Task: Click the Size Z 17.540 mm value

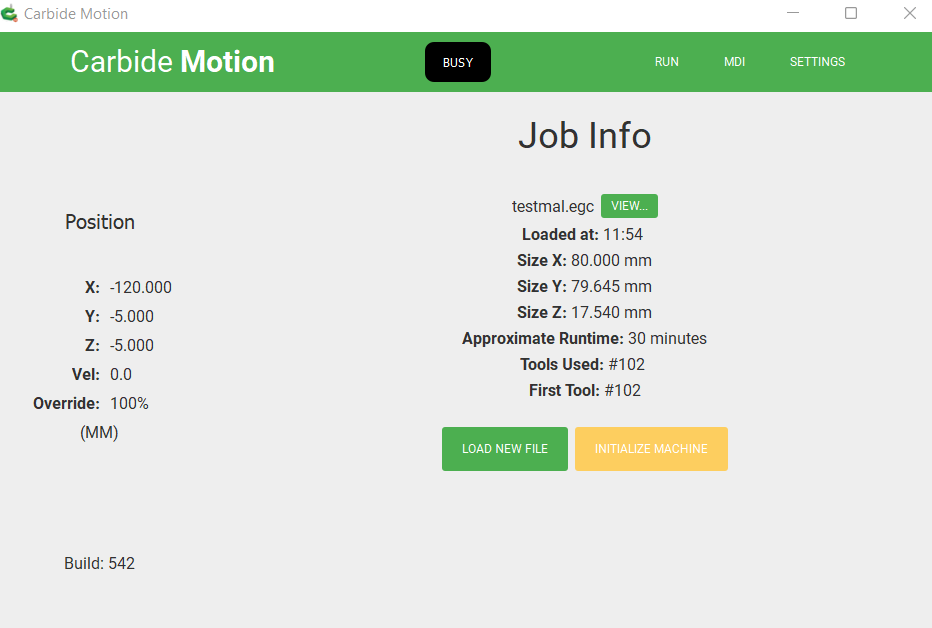Action: click(611, 313)
